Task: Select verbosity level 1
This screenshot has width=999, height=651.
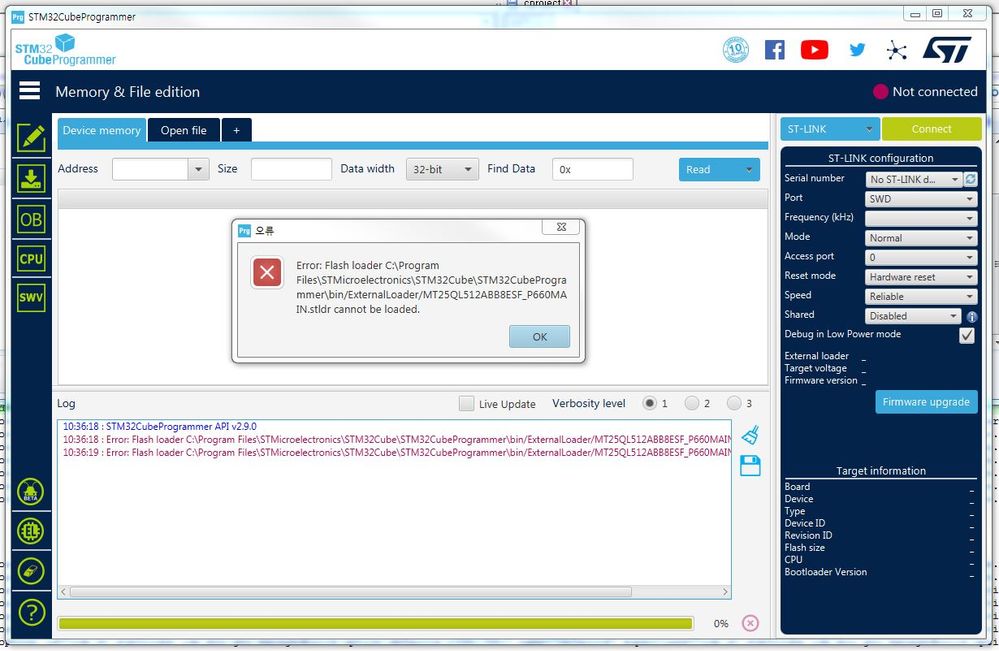Action: pos(649,403)
